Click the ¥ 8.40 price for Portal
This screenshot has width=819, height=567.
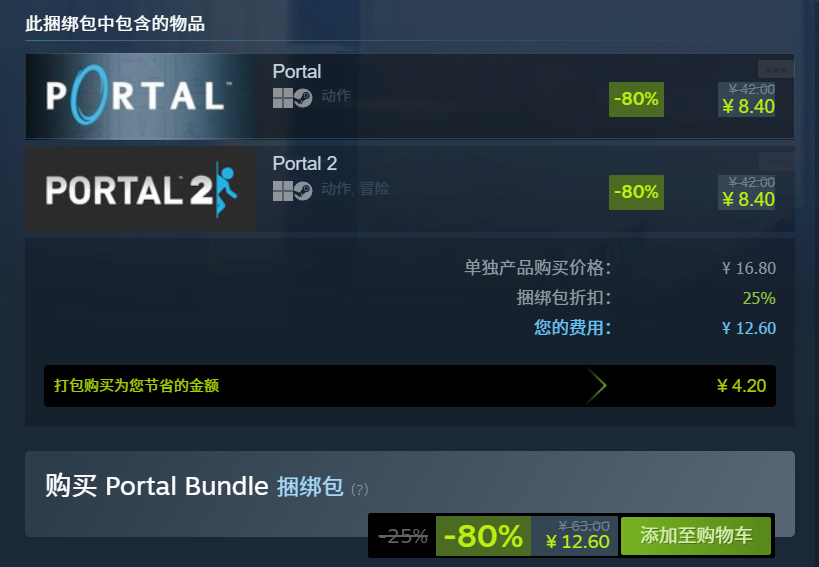point(748,107)
